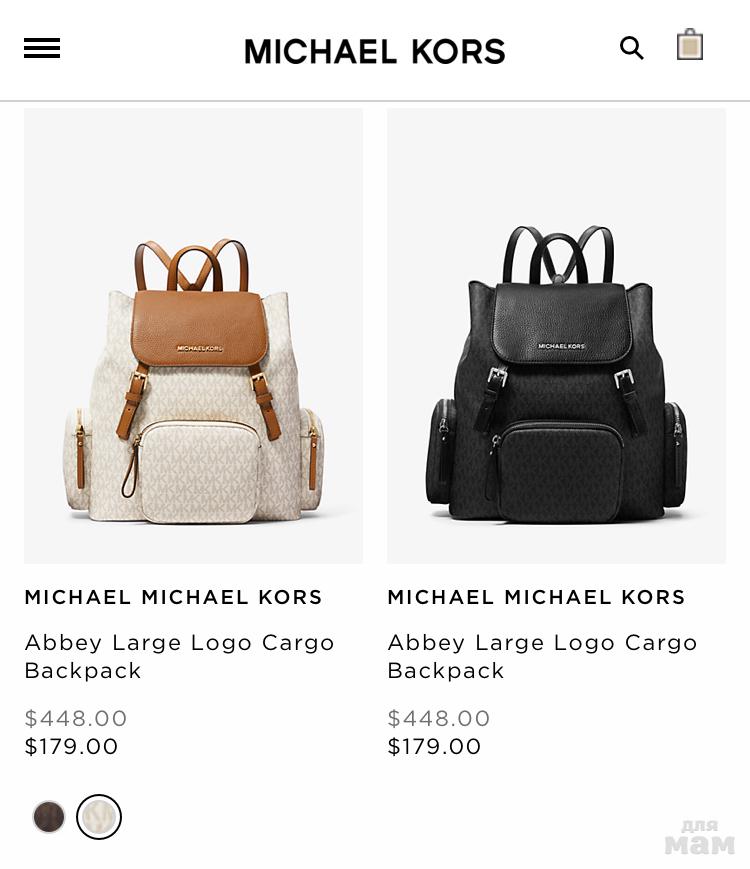The height and width of the screenshot is (869, 750).
Task: Click the MICHAEL KORS header logo
Action: pyautogui.click(x=375, y=51)
